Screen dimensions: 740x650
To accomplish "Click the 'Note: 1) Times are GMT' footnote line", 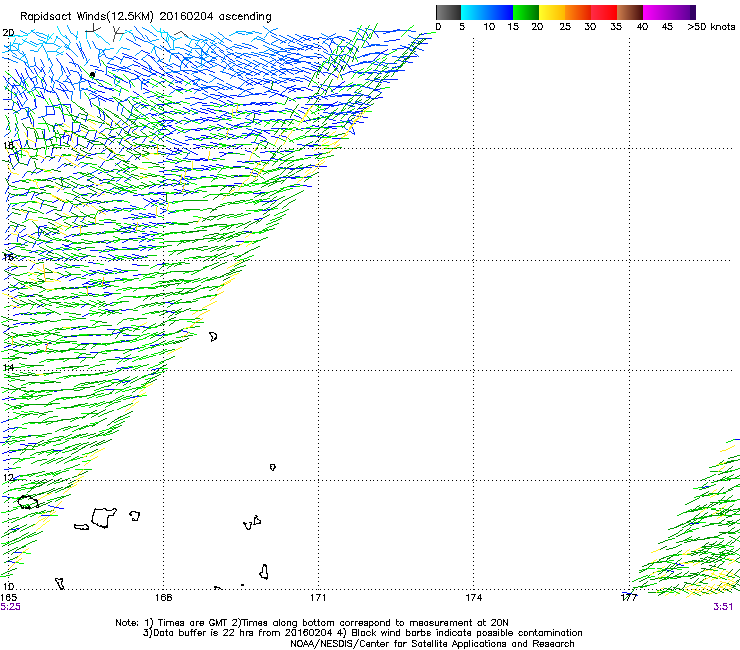I will [311, 623].
